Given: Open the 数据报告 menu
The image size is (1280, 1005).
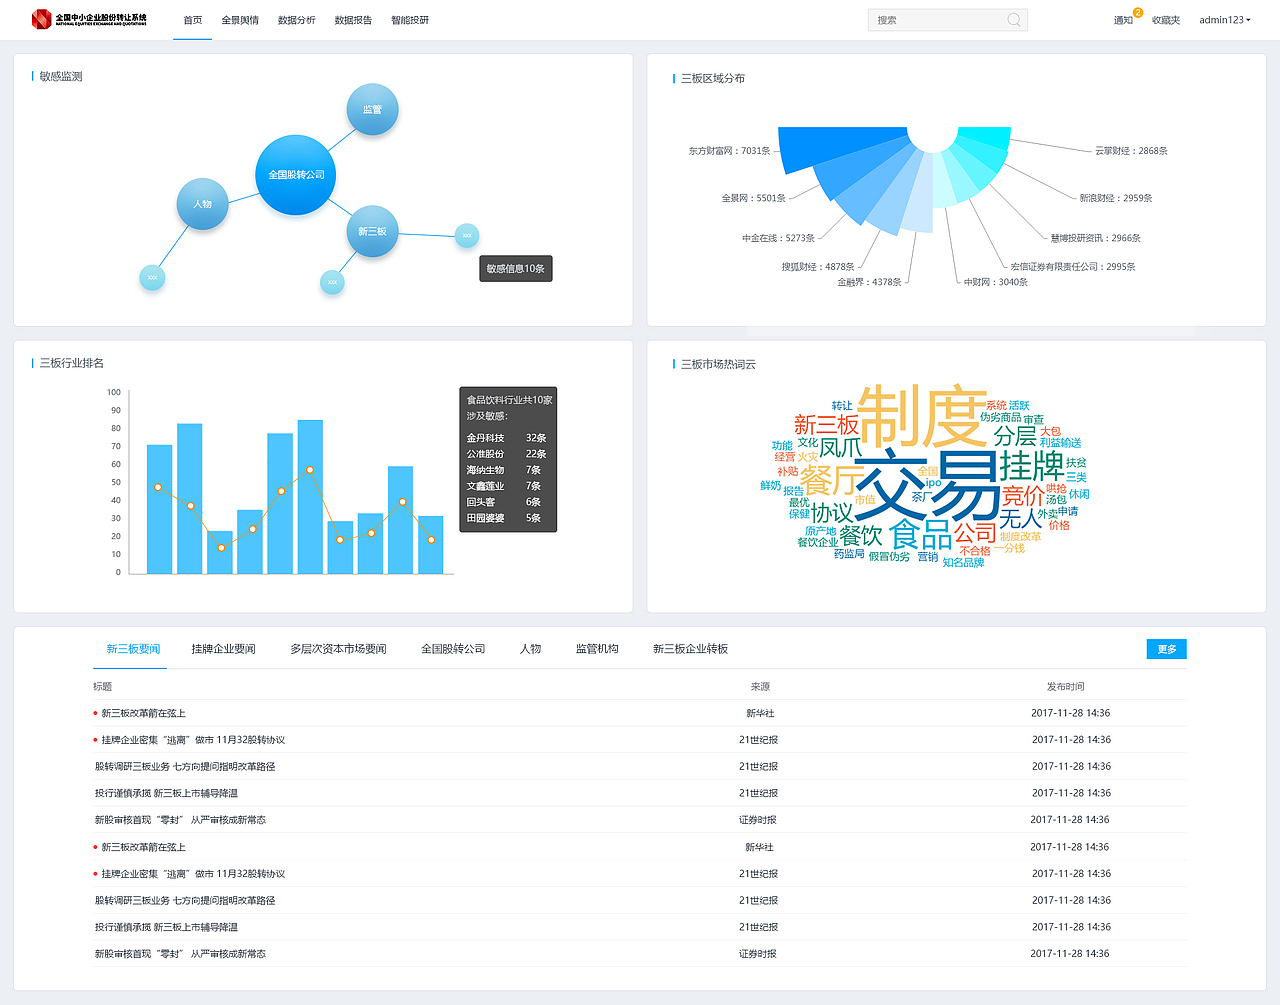Looking at the screenshot, I should [353, 20].
